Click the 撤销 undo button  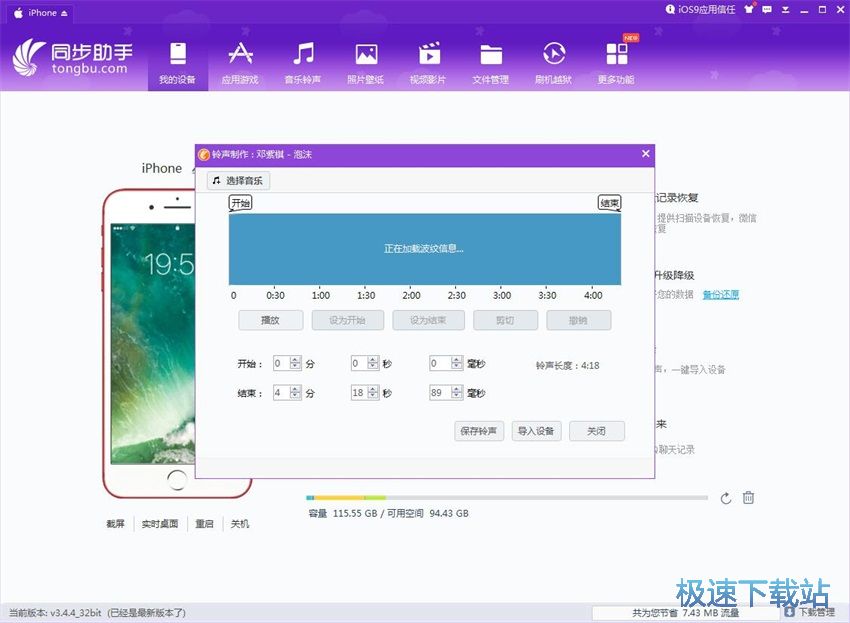[578, 320]
